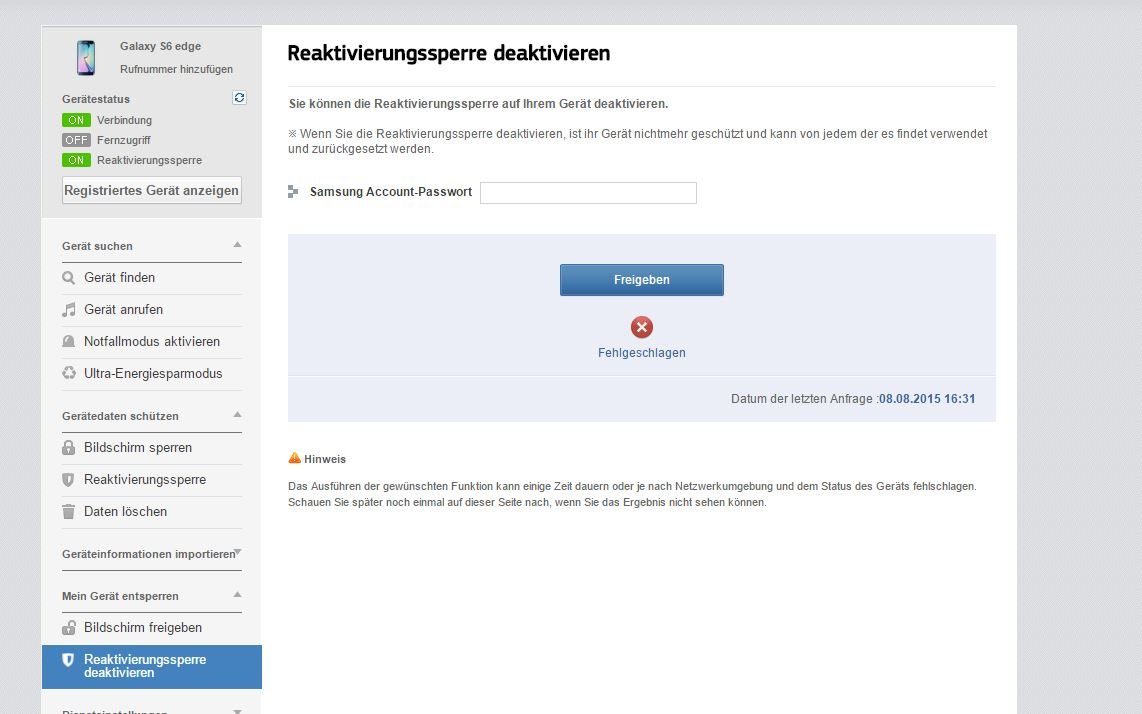The width and height of the screenshot is (1142, 714).
Task: Collapse the Gerätedaten schützen section arrow
Action: click(237, 415)
